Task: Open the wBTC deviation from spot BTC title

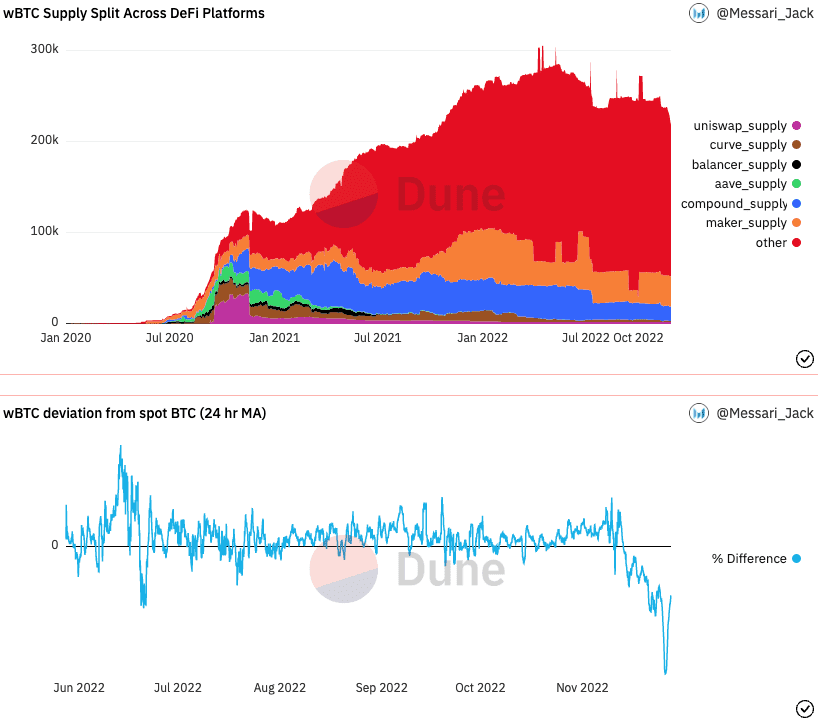Action: [135, 413]
